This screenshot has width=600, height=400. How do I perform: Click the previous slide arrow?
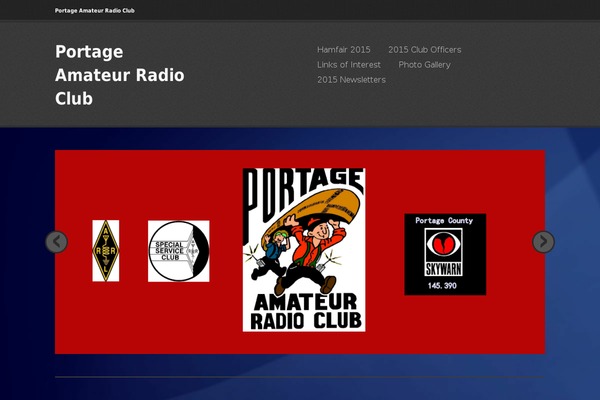tap(57, 242)
